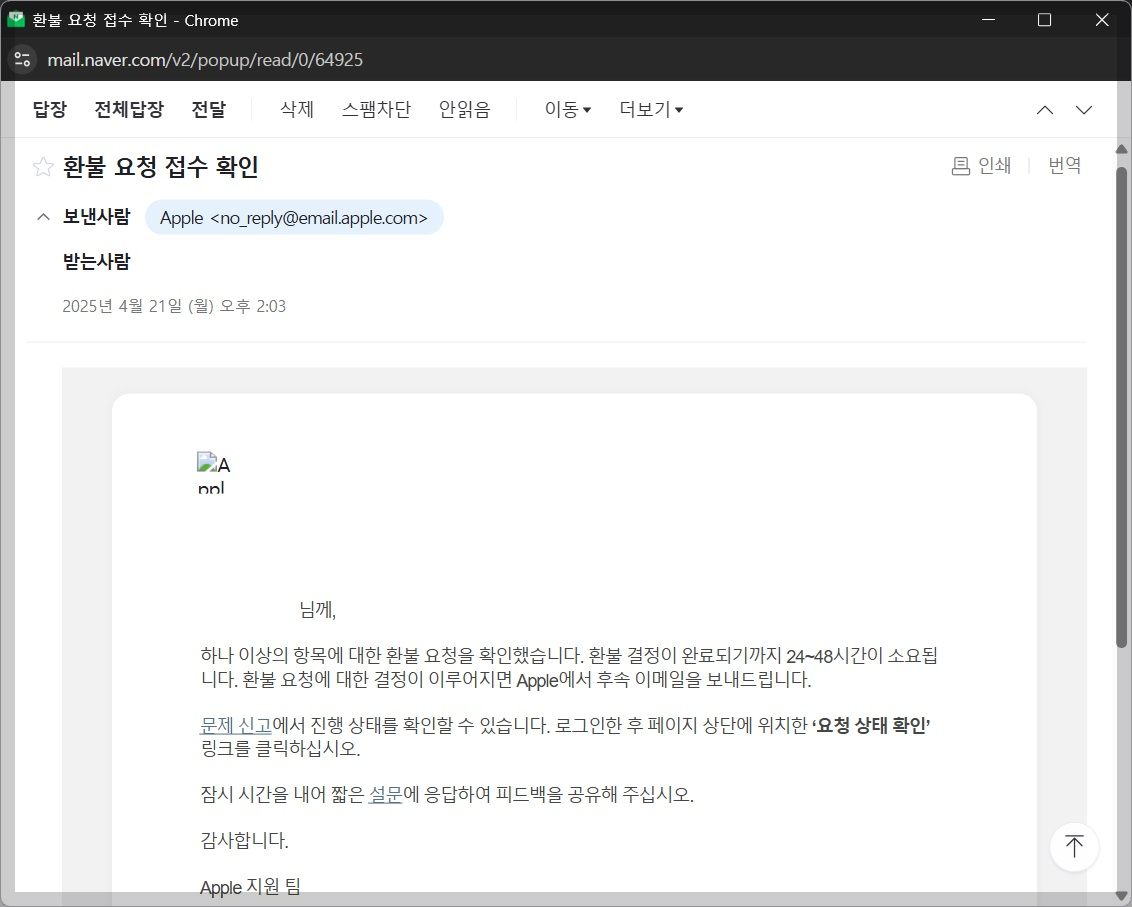Image resolution: width=1132 pixels, height=907 pixels.
Task: Click the broken Apple logo image
Action: 214,472
